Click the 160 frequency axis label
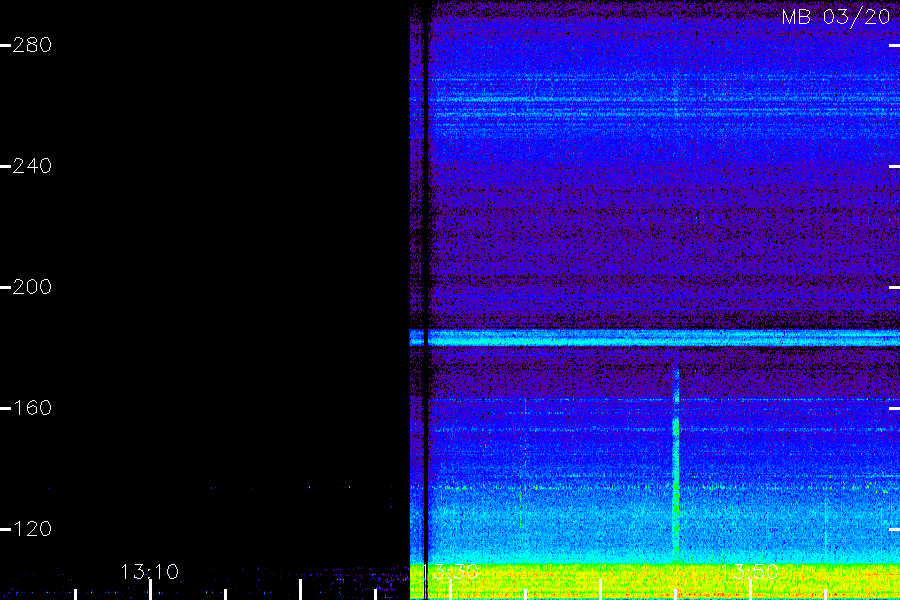Viewport: 900px width, 600px height. click(32, 408)
